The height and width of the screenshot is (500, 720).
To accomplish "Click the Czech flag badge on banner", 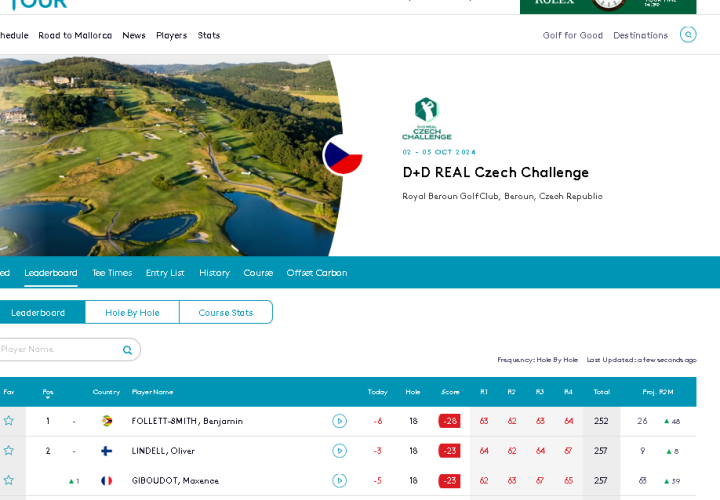I will [x=343, y=155].
